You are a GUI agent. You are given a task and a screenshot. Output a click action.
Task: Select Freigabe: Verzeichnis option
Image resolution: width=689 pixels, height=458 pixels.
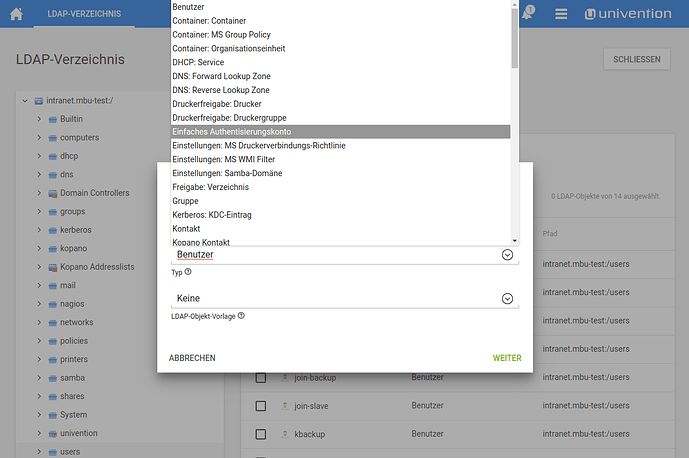[x=341, y=187]
